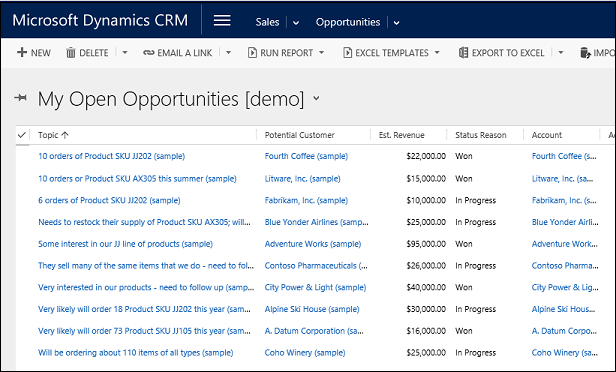The width and height of the screenshot is (616, 372).
Task: Open the hamburger navigation menu
Action: (222, 20)
